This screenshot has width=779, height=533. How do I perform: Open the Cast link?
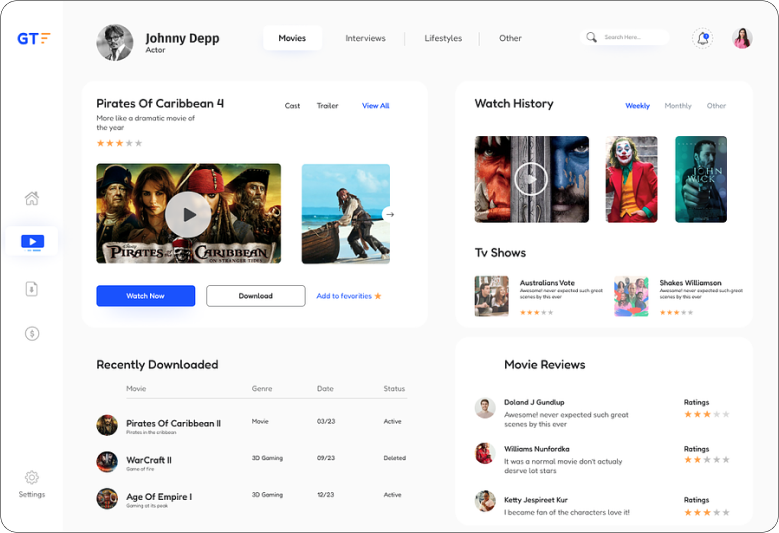[x=292, y=106]
